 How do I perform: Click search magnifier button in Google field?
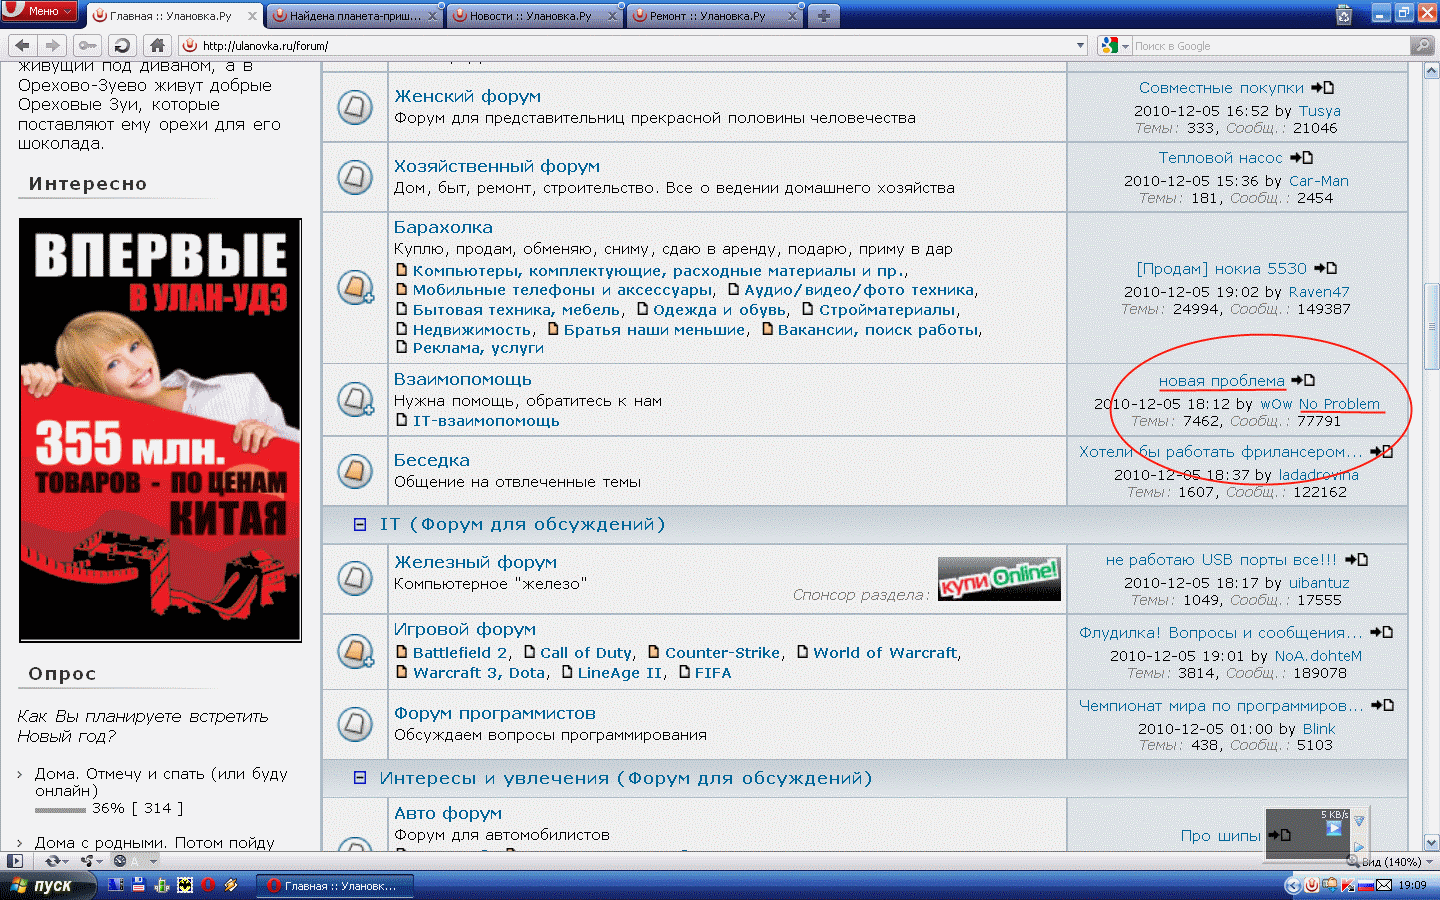tap(1421, 45)
